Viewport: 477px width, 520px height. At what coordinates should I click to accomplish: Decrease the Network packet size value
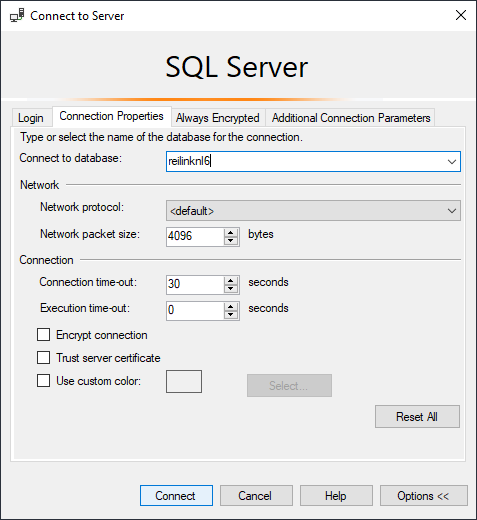(x=231, y=241)
